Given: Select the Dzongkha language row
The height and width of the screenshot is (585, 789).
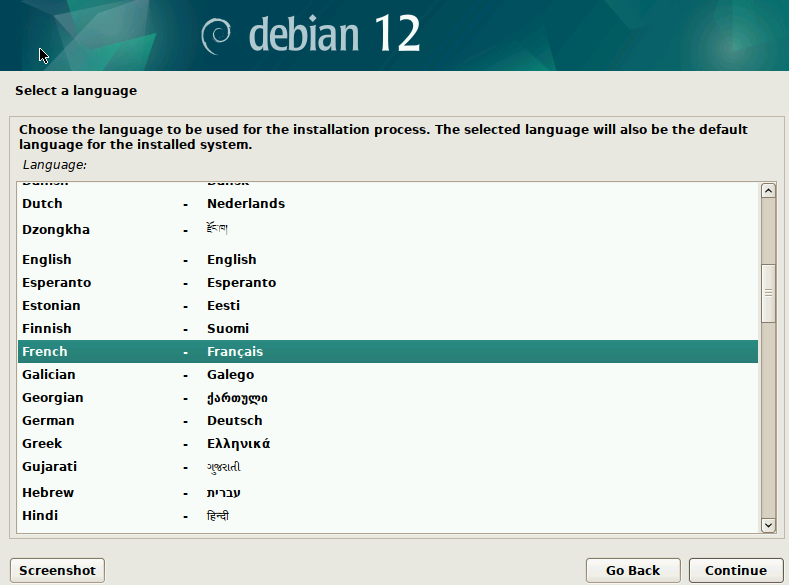Looking at the screenshot, I should (388, 230).
